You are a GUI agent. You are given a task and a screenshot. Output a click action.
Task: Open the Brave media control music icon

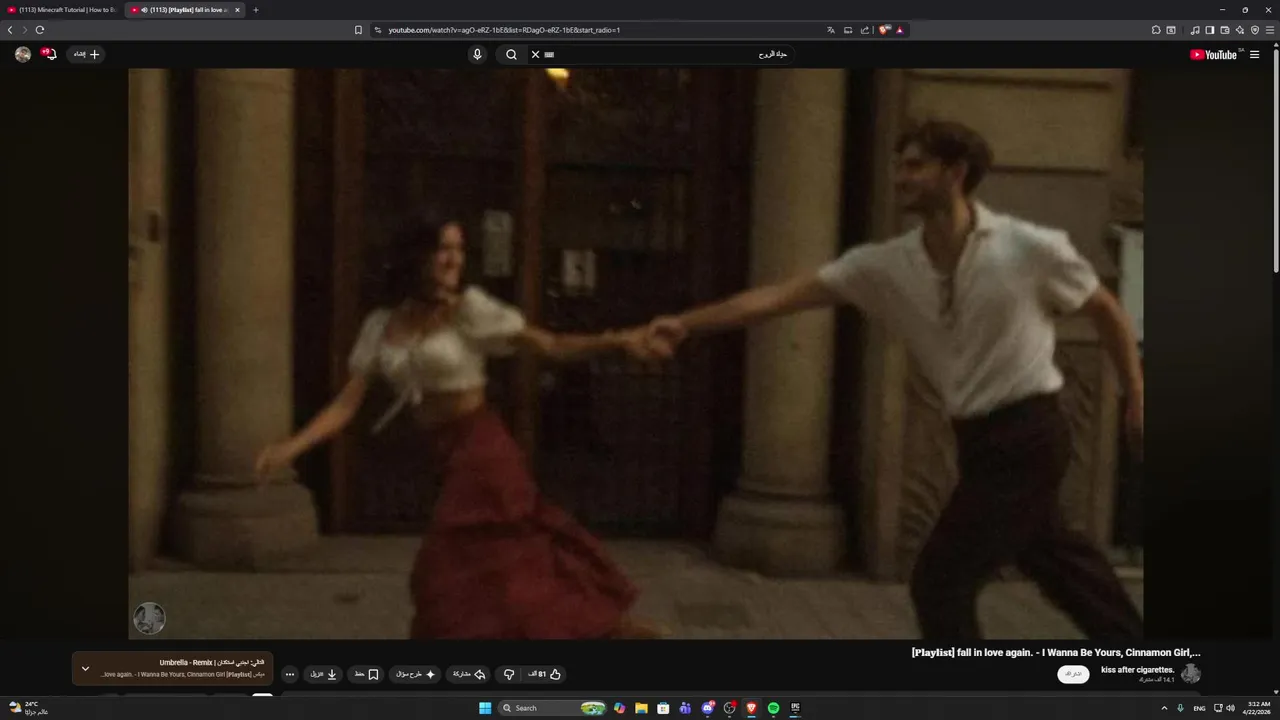tap(1195, 30)
